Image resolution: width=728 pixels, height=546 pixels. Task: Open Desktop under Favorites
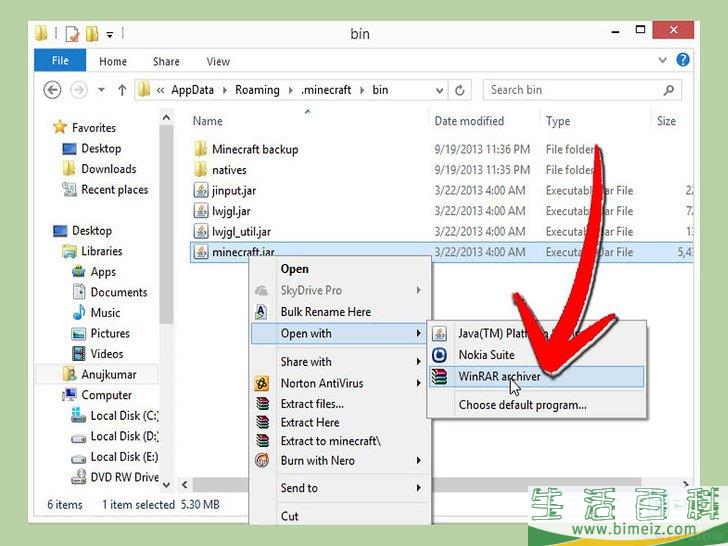pyautogui.click(x=101, y=149)
